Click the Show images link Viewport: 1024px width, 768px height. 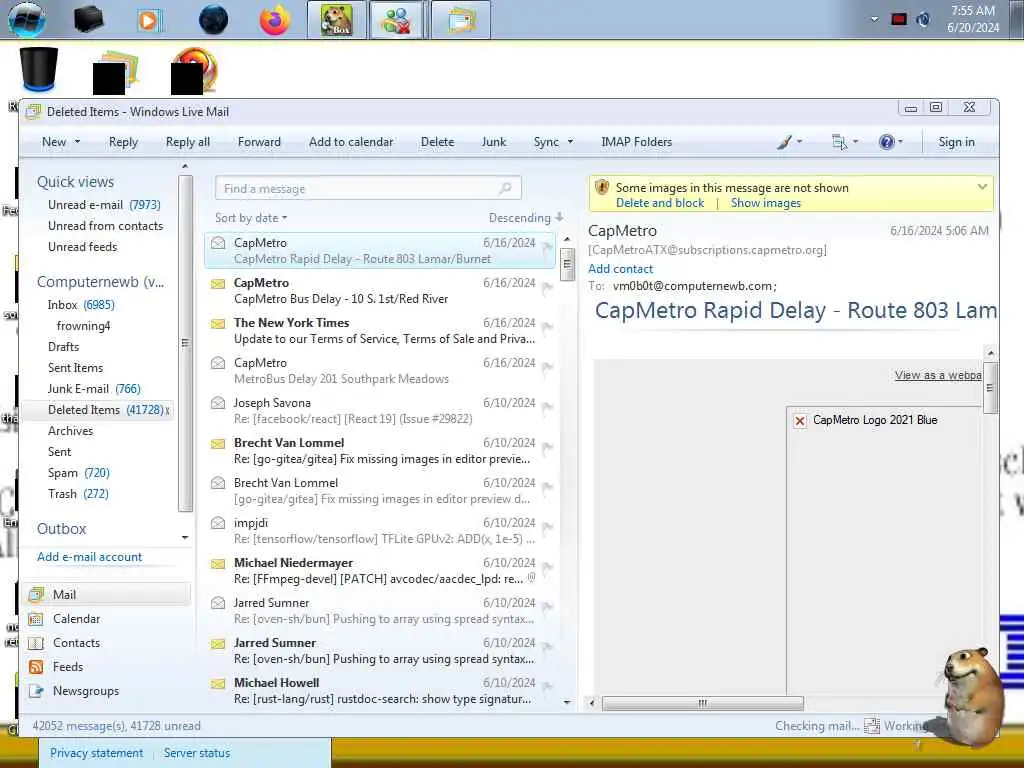765,203
